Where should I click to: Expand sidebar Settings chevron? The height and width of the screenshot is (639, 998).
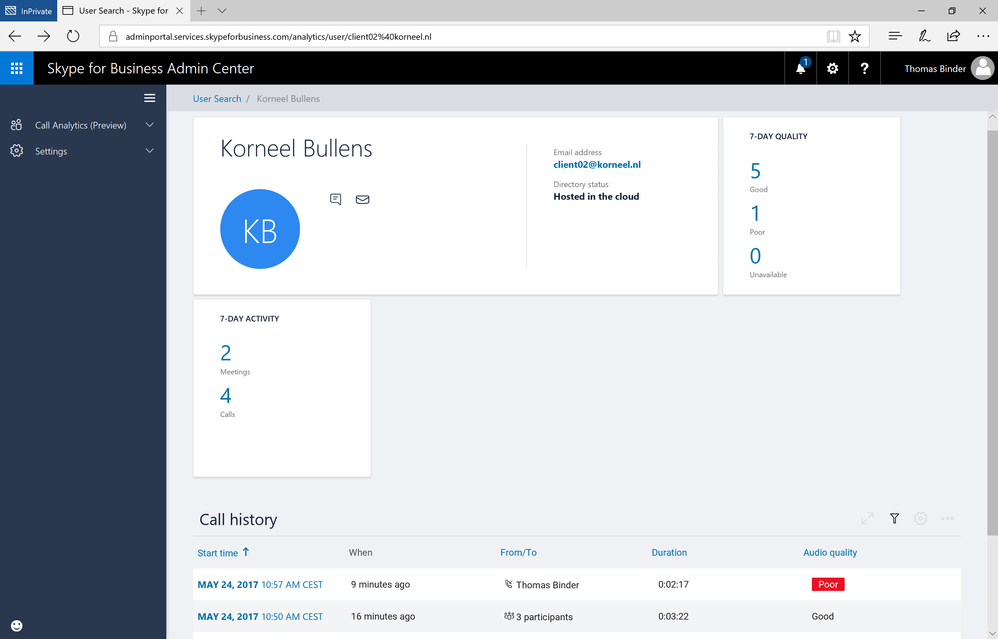pos(150,151)
